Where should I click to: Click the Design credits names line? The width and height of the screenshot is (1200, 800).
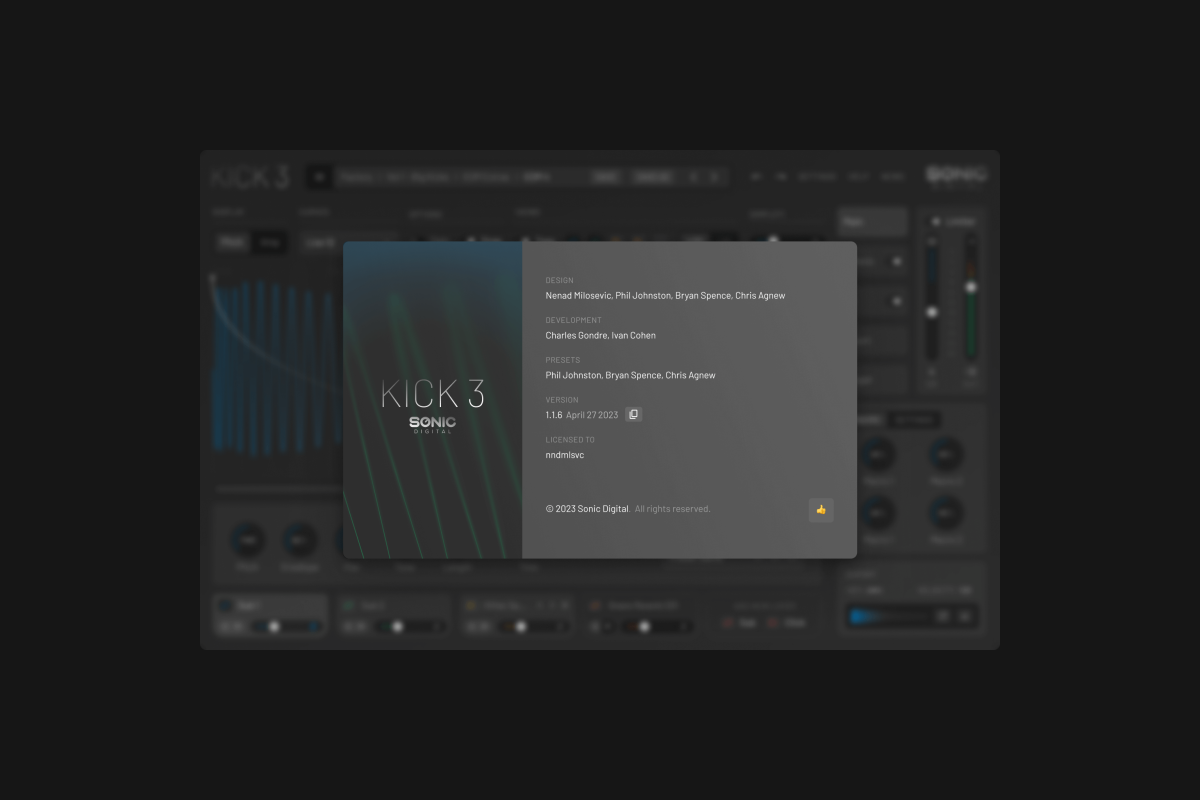665,296
